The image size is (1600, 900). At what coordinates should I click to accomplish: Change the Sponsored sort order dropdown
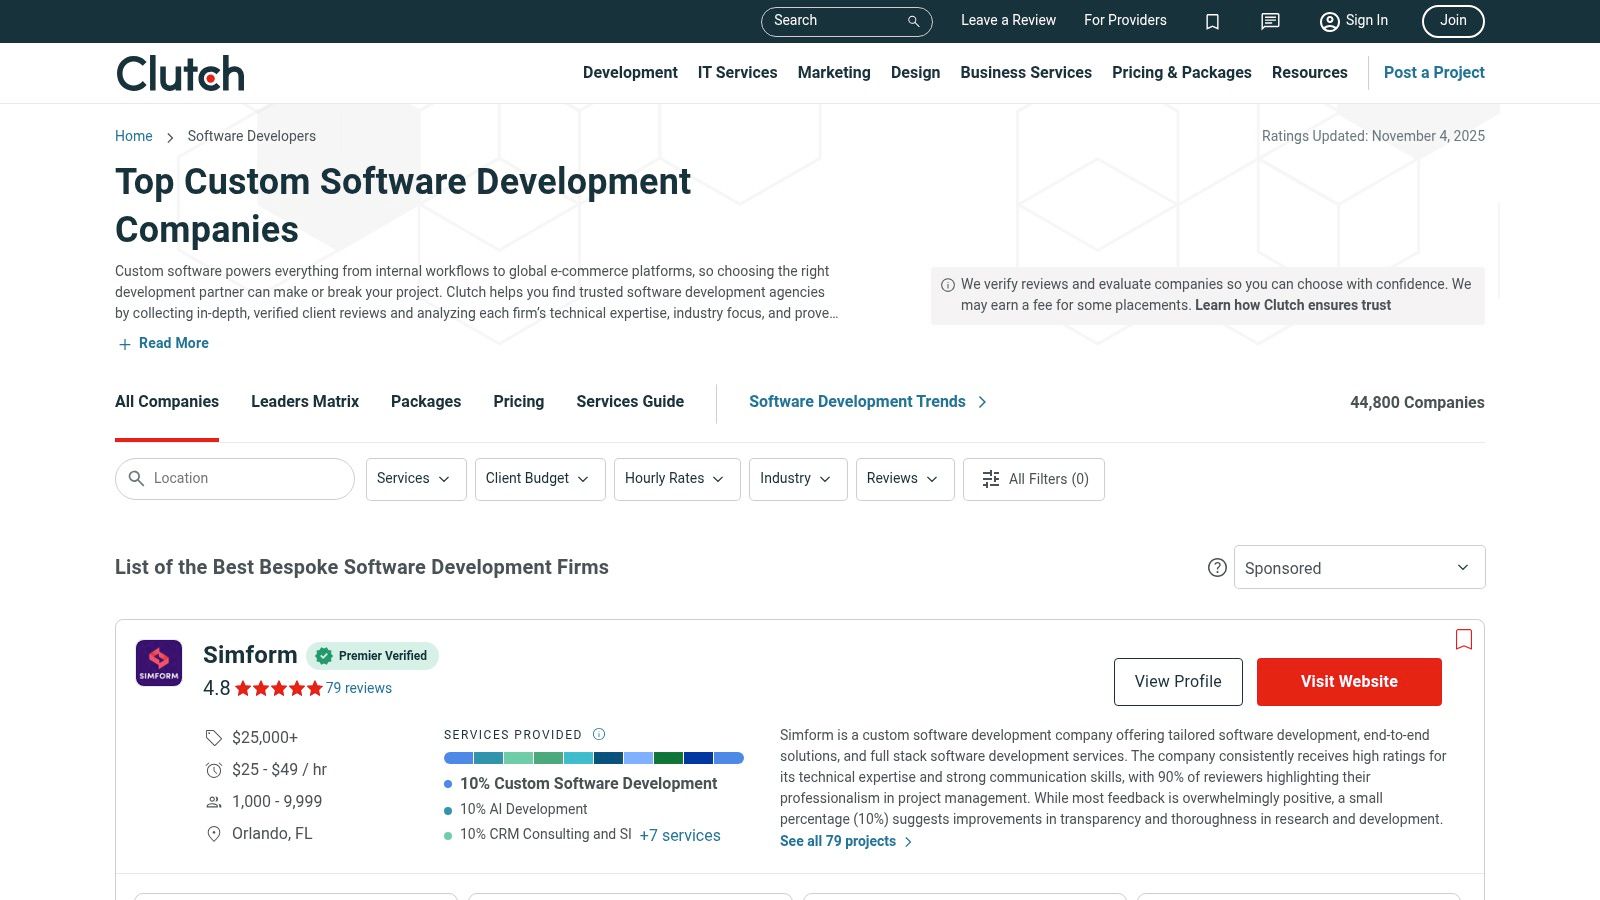[x=1359, y=567]
